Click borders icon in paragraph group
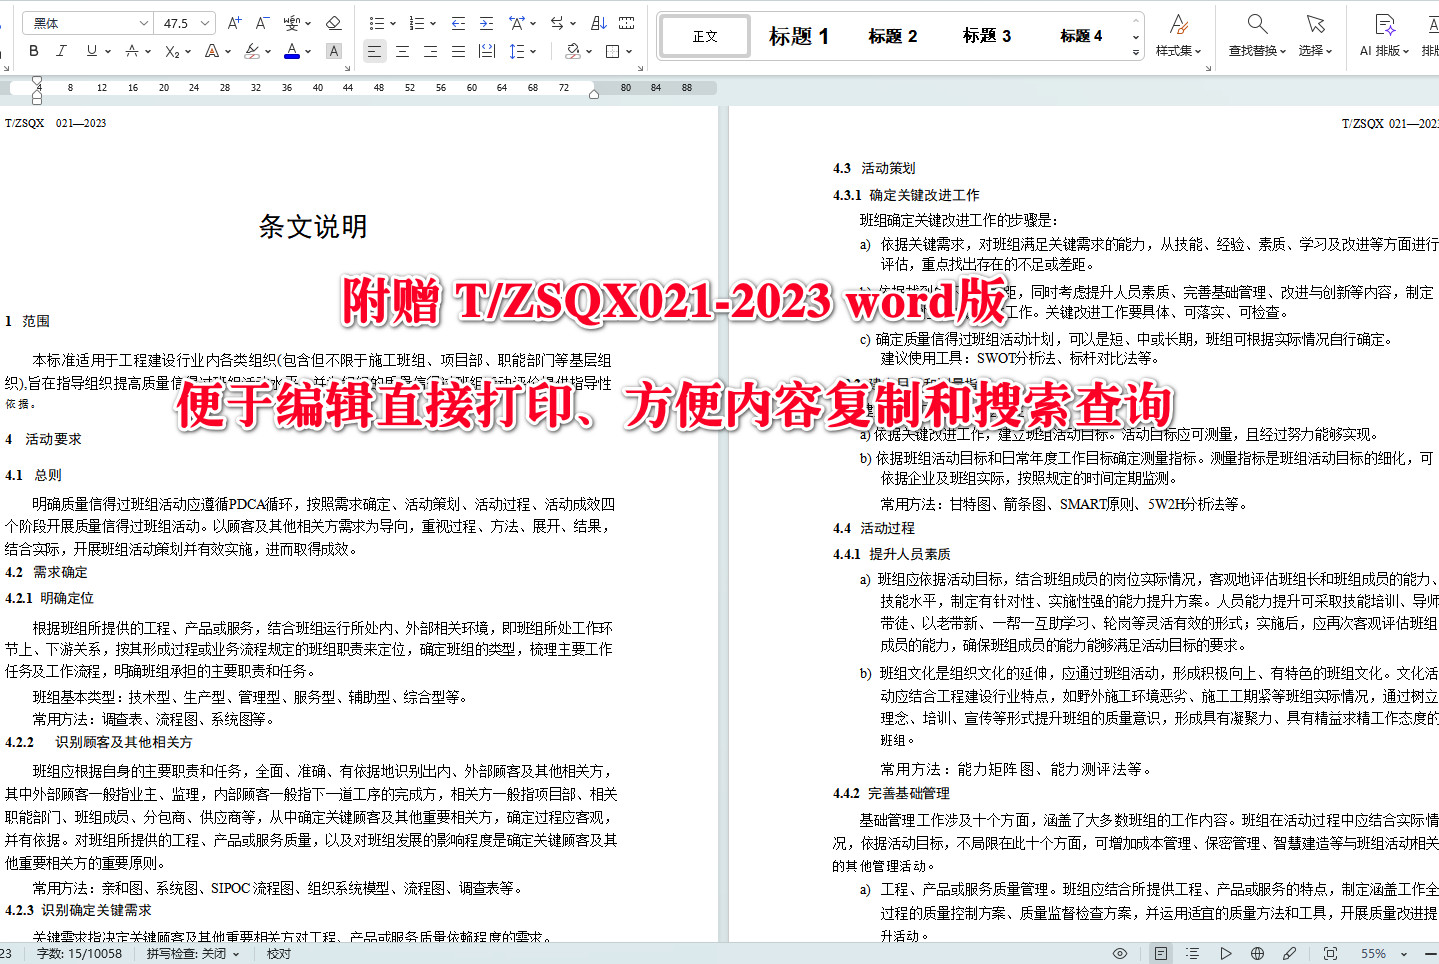1439x964 pixels. pos(612,51)
